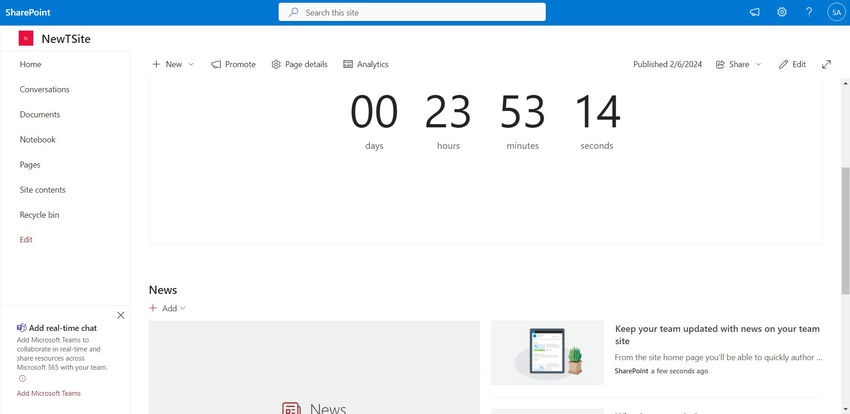Screen dimensions: 850x414
Task: Click the Analytics chart icon
Action: tap(348, 64)
